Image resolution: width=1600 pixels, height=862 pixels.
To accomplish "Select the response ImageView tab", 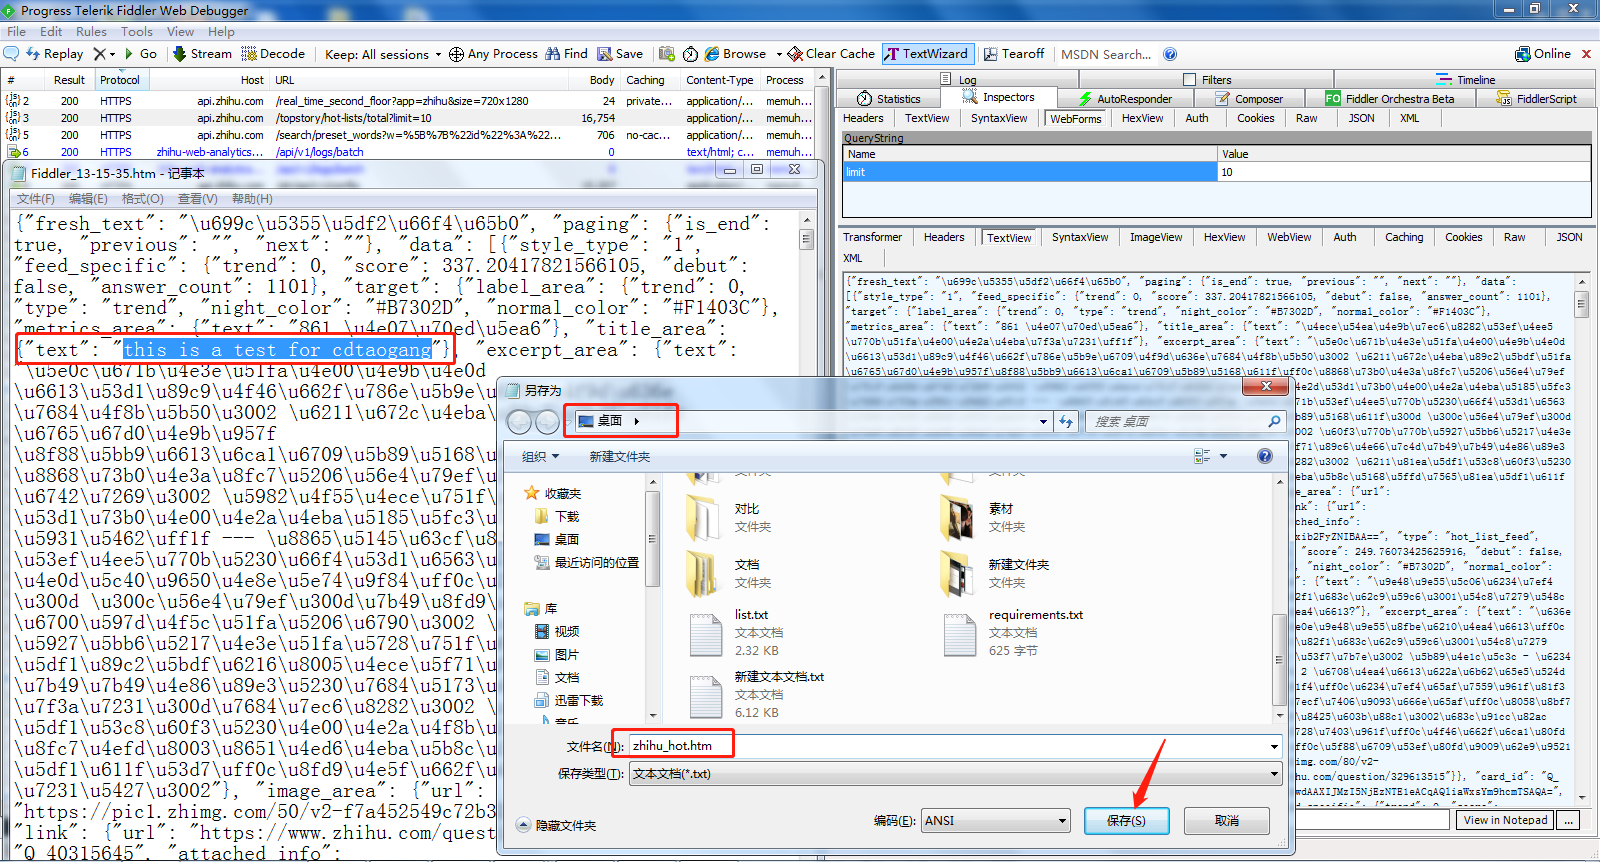I will tap(1156, 237).
